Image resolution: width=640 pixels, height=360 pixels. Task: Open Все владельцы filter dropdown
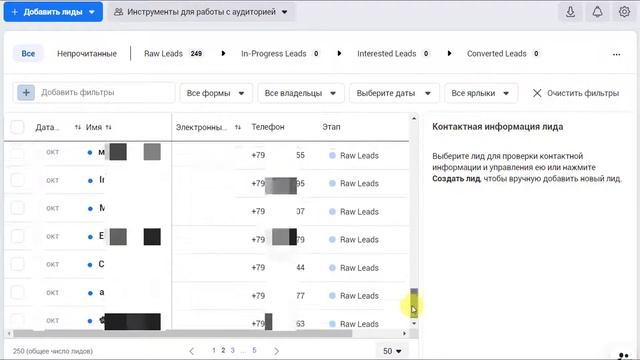tap(301, 93)
